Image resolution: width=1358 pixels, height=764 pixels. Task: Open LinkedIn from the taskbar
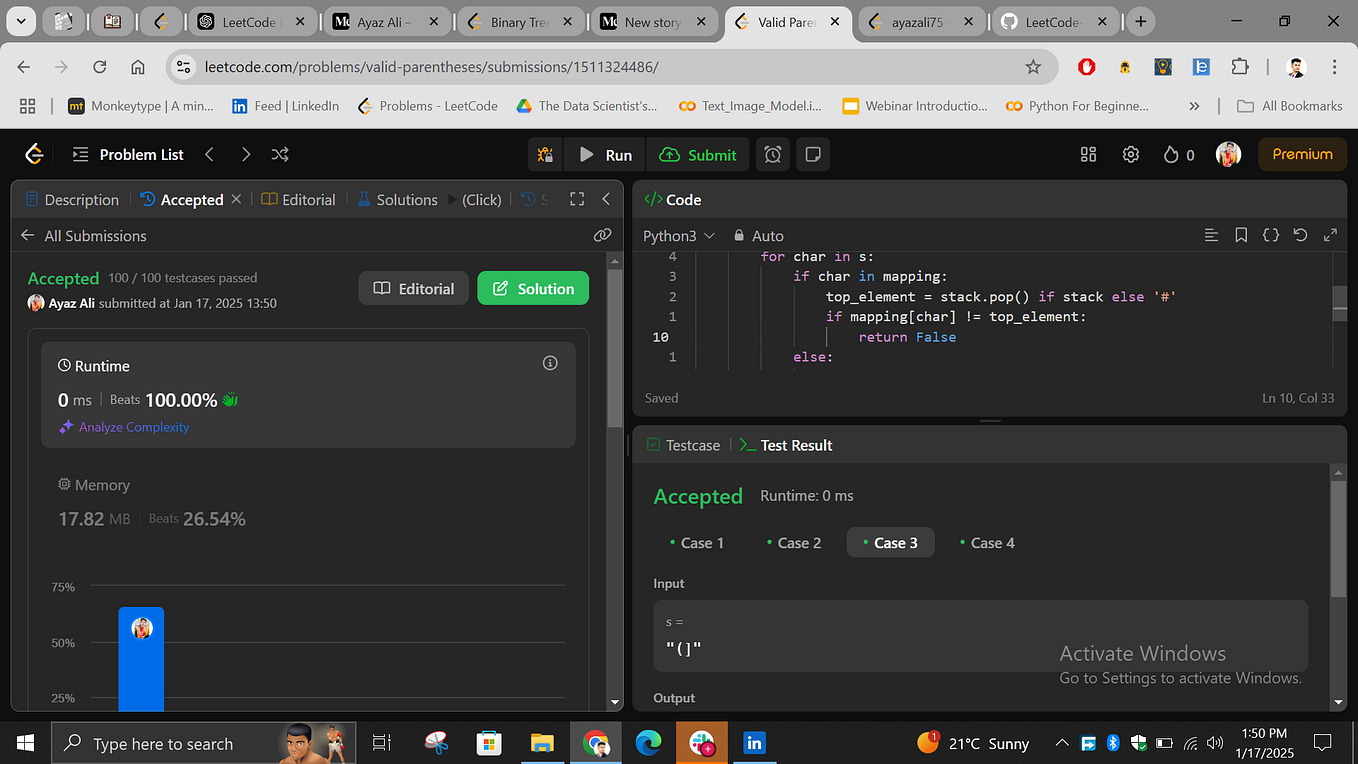(x=754, y=743)
